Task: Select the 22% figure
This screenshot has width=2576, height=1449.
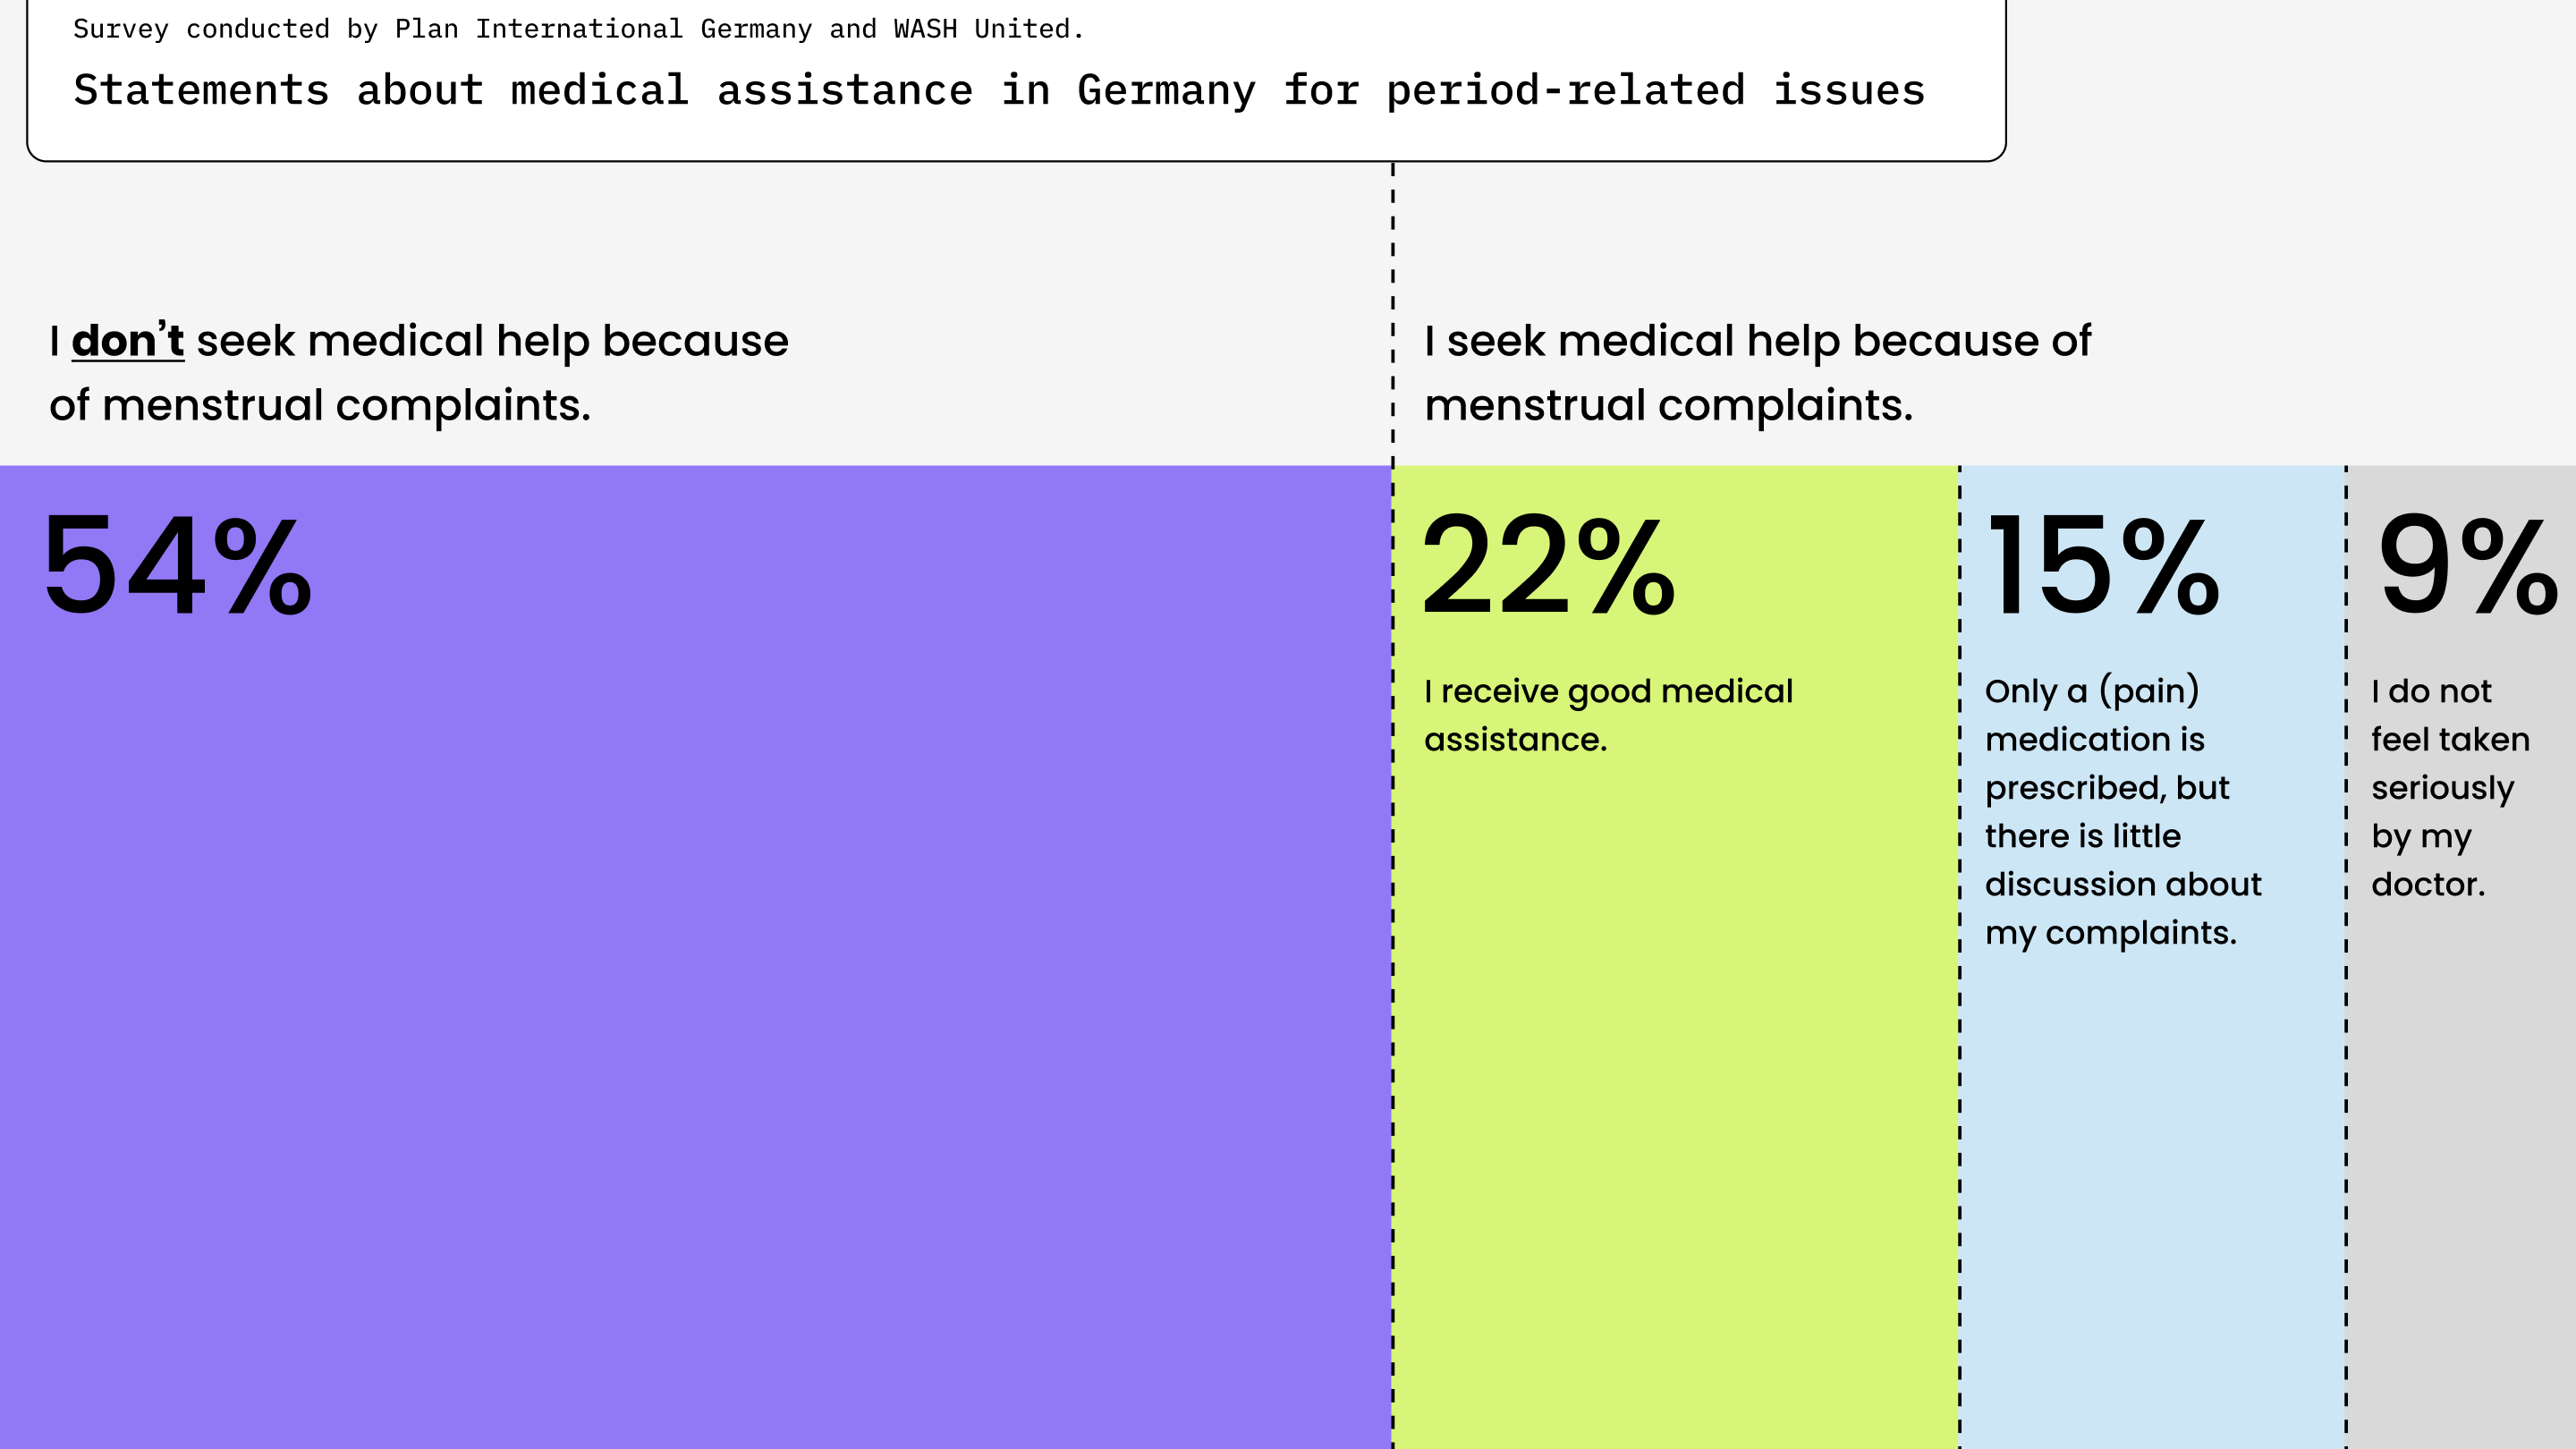Action: click(x=1547, y=565)
